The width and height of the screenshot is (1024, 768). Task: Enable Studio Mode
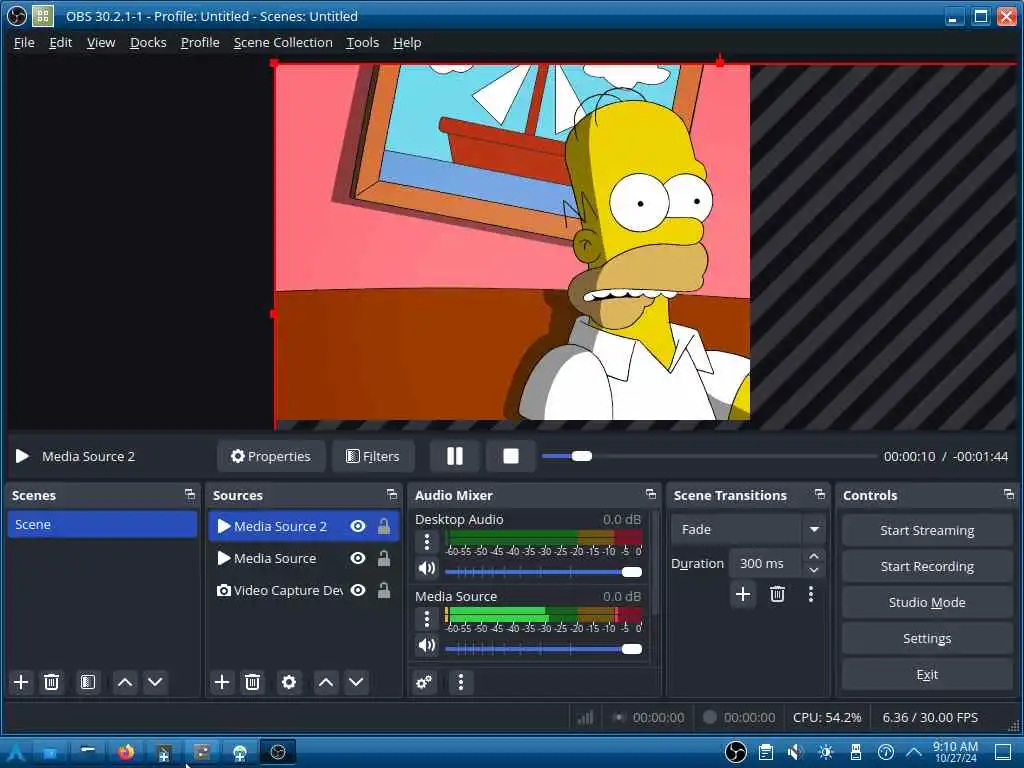[927, 602]
